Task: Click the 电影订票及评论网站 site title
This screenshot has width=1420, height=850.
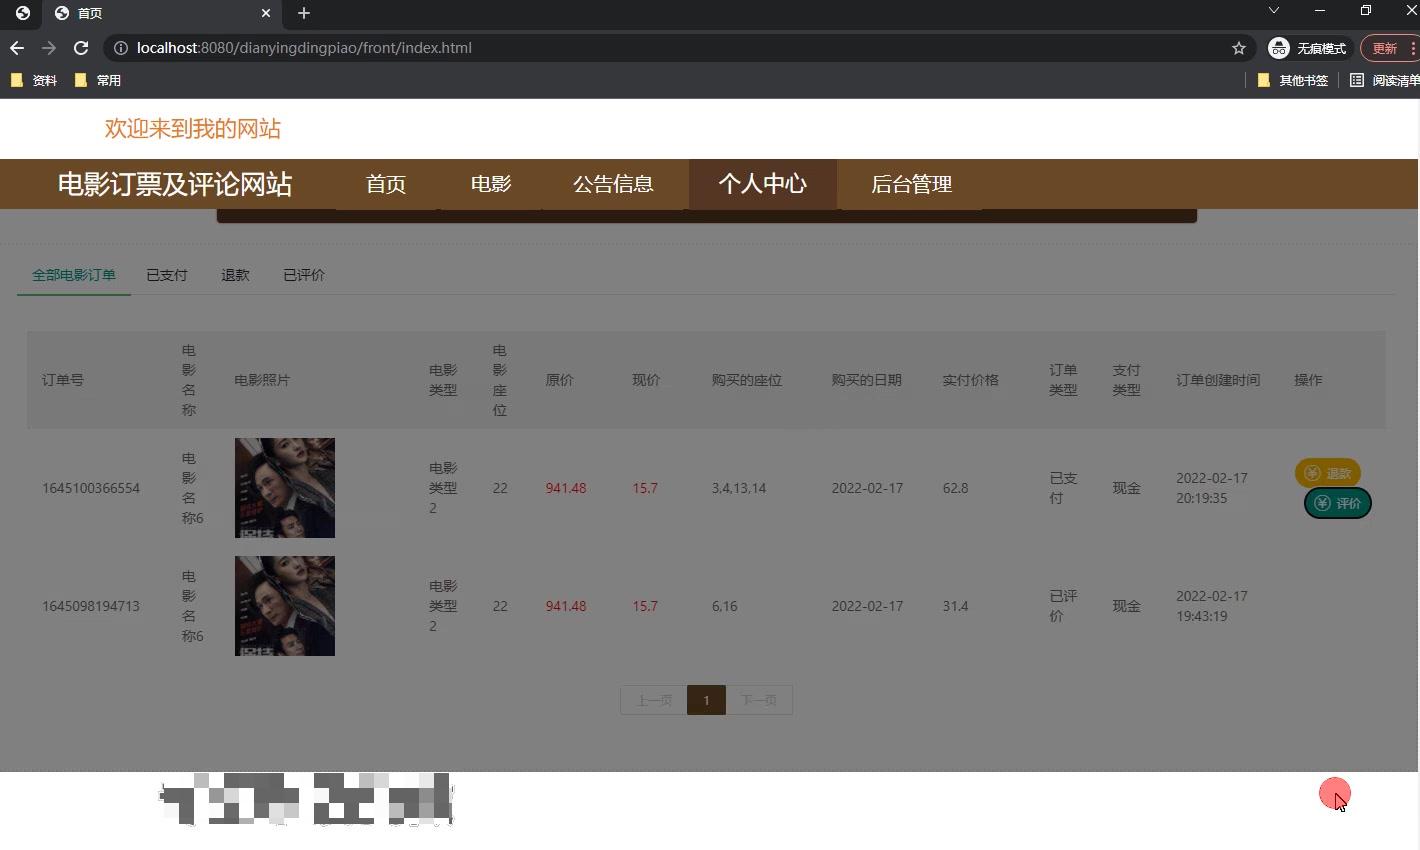Action: click(x=175, y=184)
